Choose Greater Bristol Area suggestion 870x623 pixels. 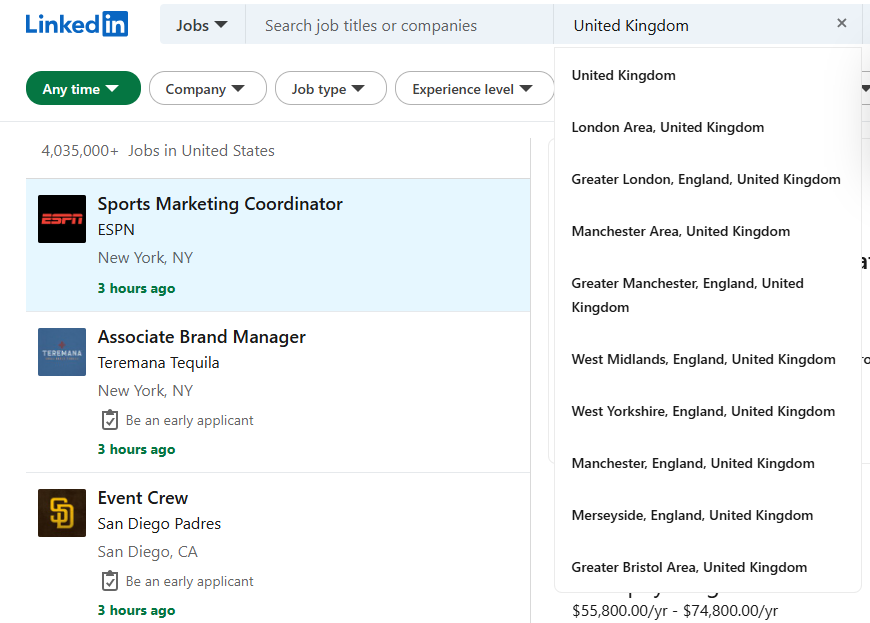click(707, 567)
